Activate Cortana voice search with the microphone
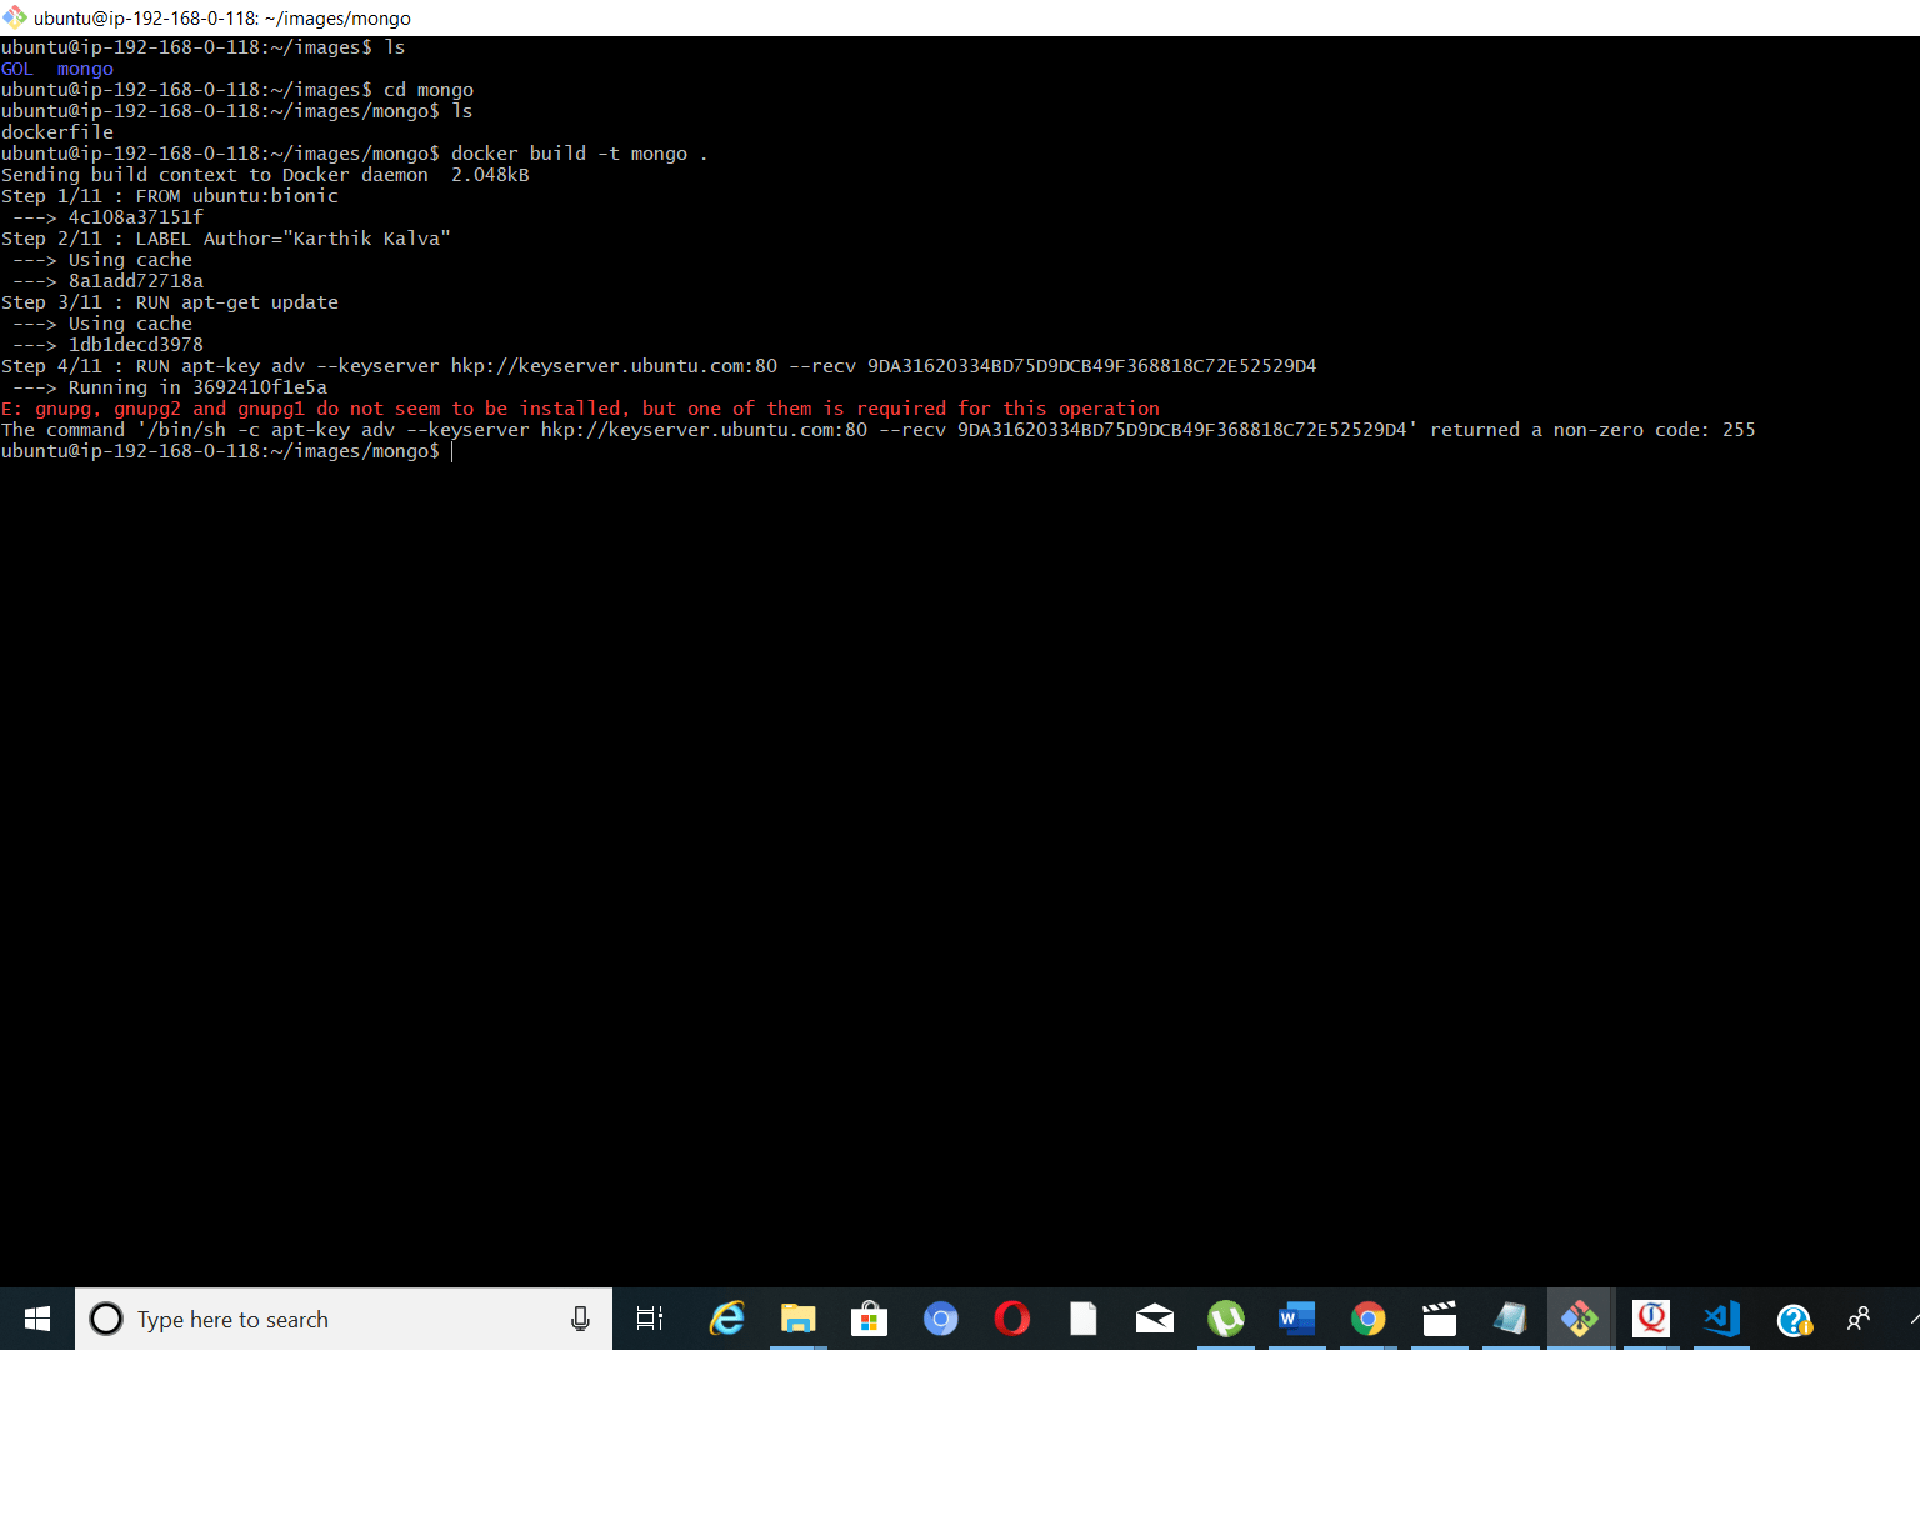The width and height of the screenshot is (1920, 1520). (580, 1319)
